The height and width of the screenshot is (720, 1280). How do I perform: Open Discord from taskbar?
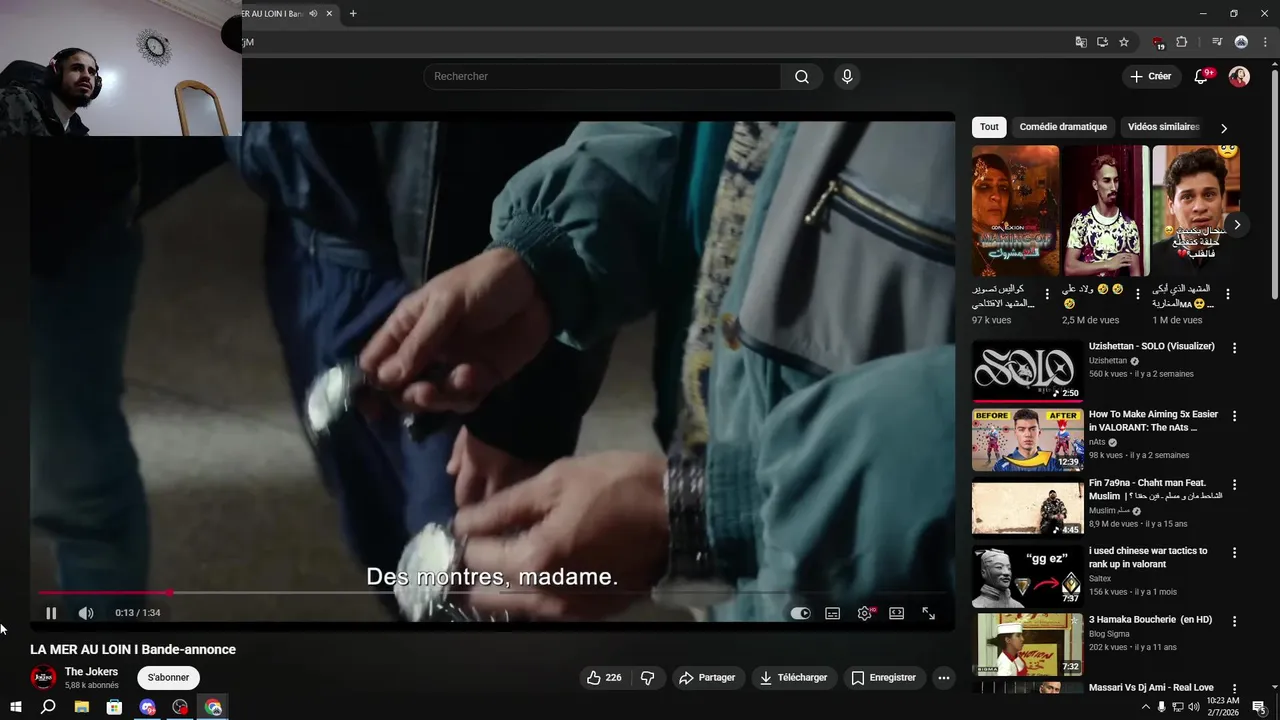[148, 707]
